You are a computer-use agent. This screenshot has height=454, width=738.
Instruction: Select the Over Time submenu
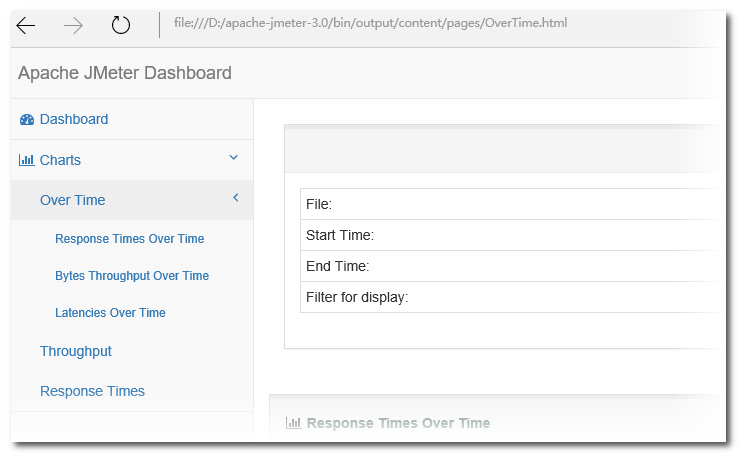tap(72, 200)
